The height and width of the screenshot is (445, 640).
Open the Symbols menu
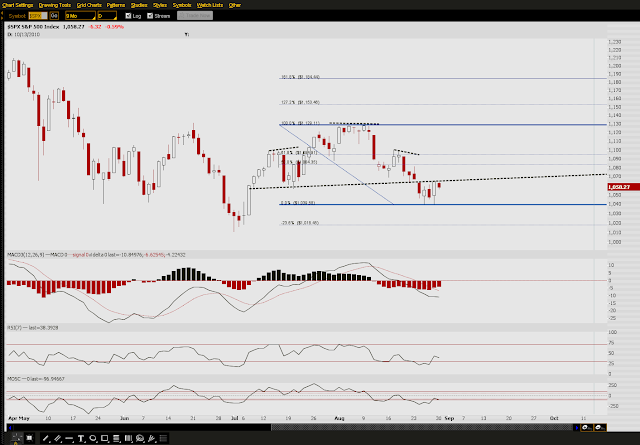point(182,5)
